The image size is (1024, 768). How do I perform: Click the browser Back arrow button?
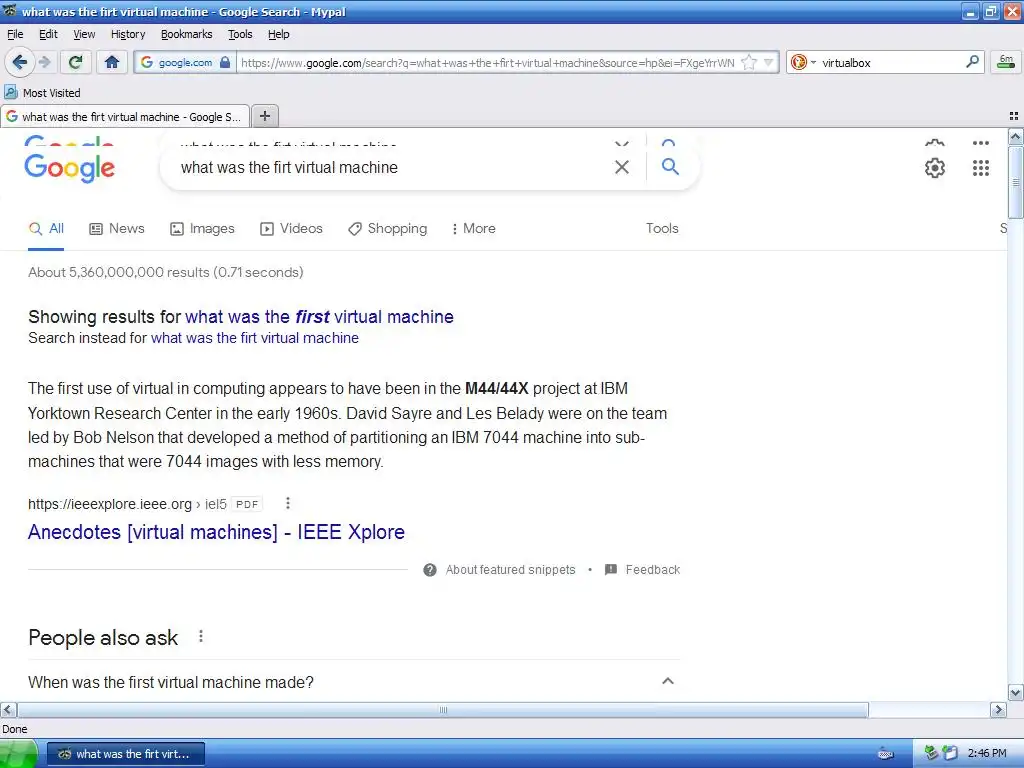tap(19, 62)
